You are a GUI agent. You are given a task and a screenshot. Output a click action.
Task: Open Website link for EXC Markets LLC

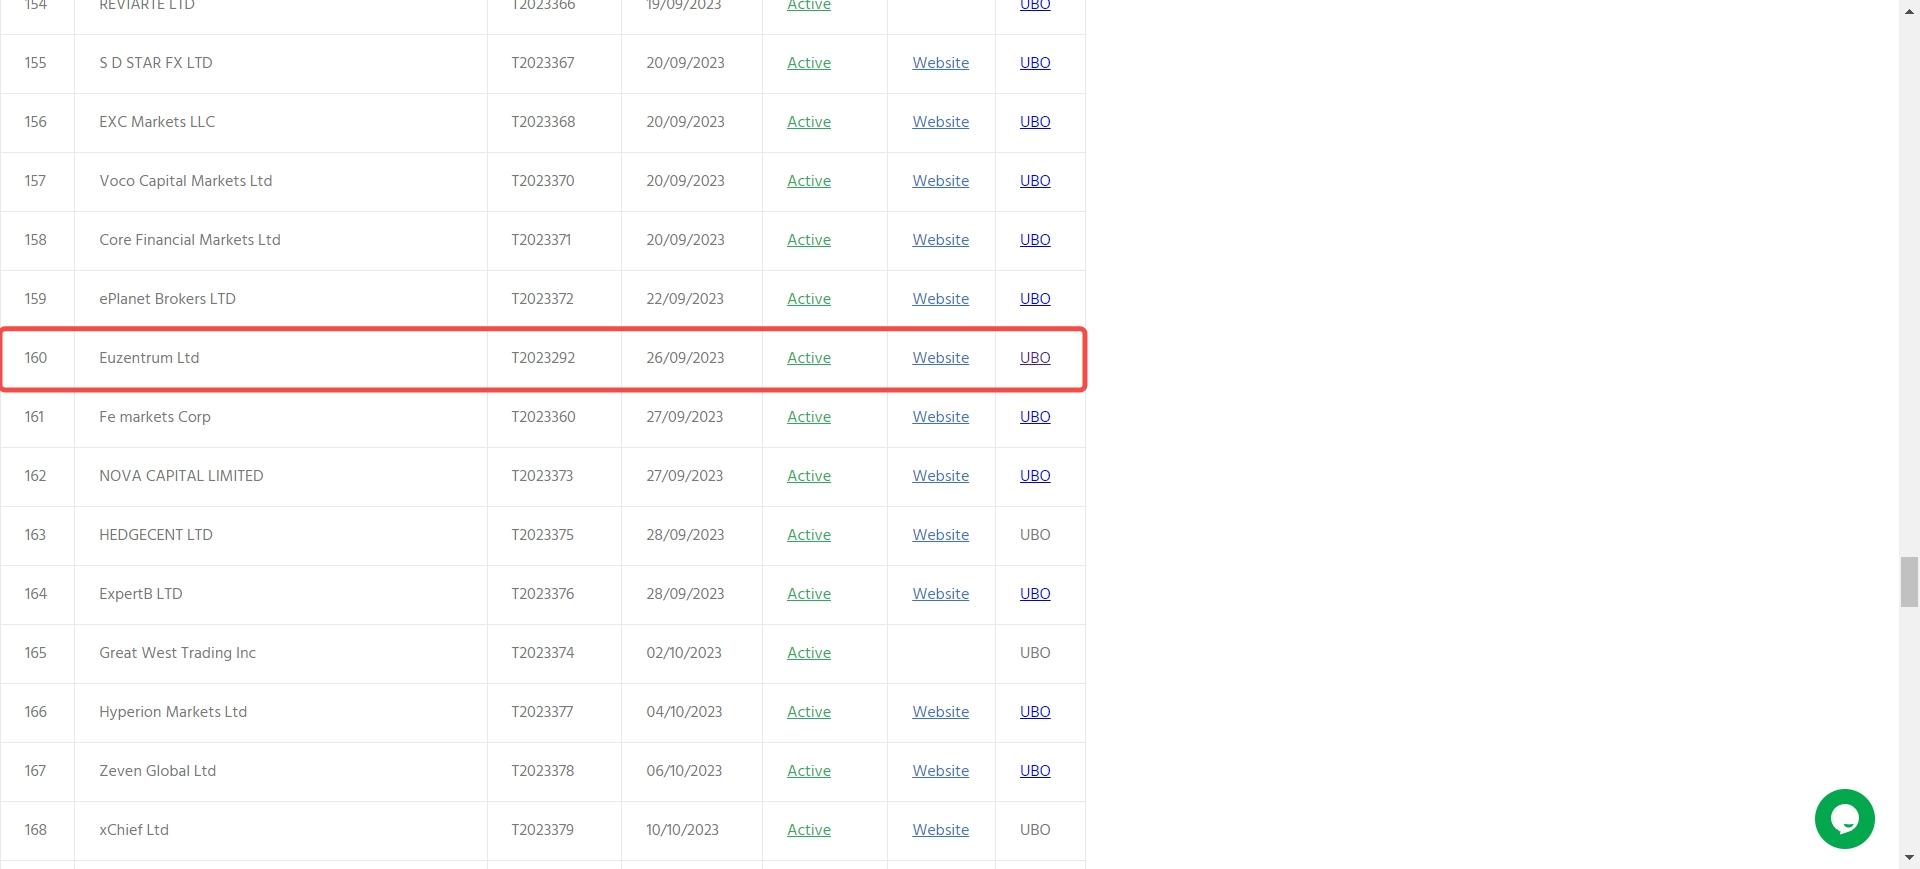tap(940, 122)
